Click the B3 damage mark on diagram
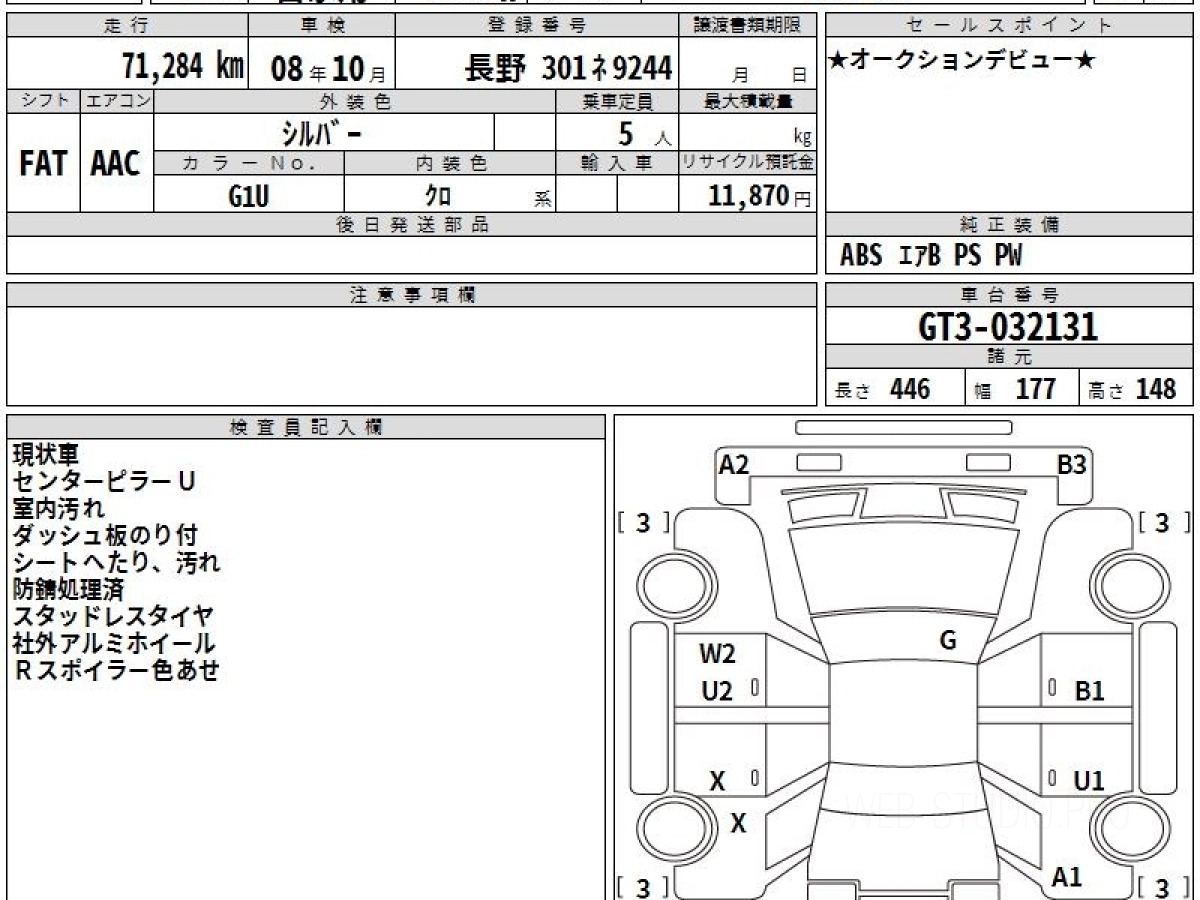The width and height of the screenshot is (1200, 900). [1072, 464]
